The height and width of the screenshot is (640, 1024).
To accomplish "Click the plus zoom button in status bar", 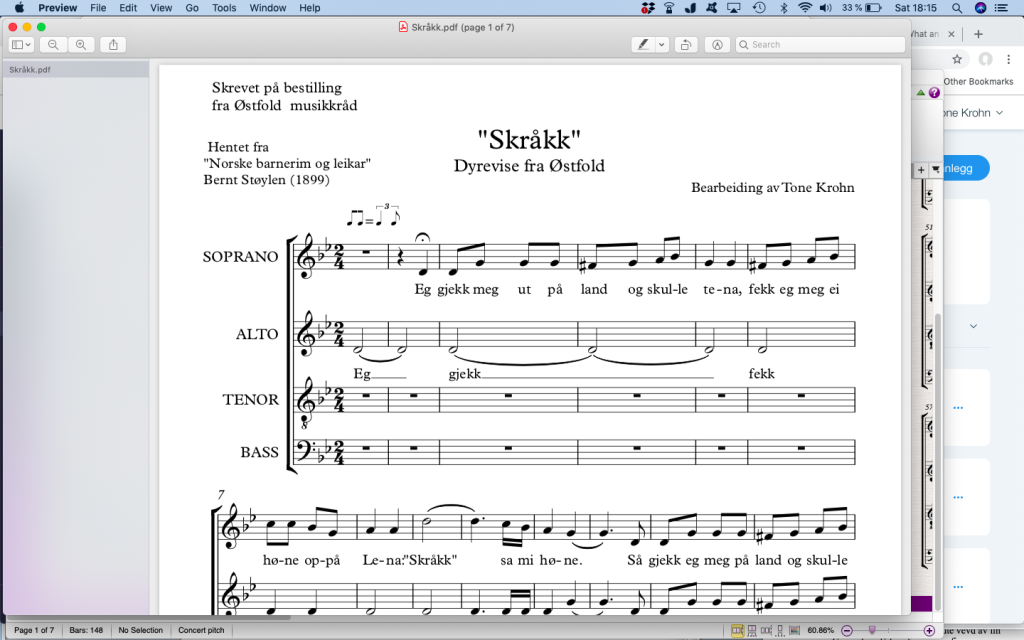I will (x=929, y=630).
